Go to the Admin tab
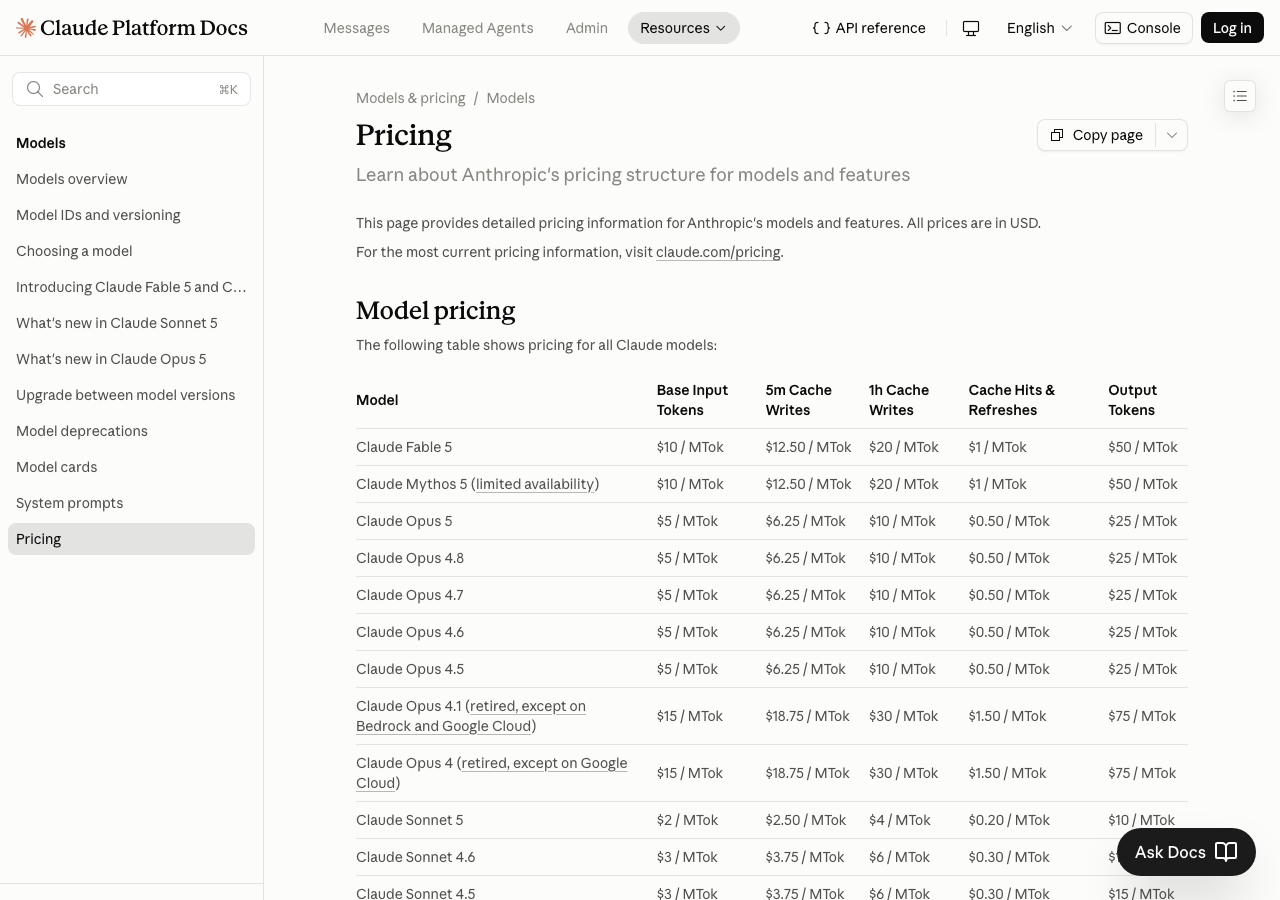This screenshot has height=900, width=1280. 587,28
